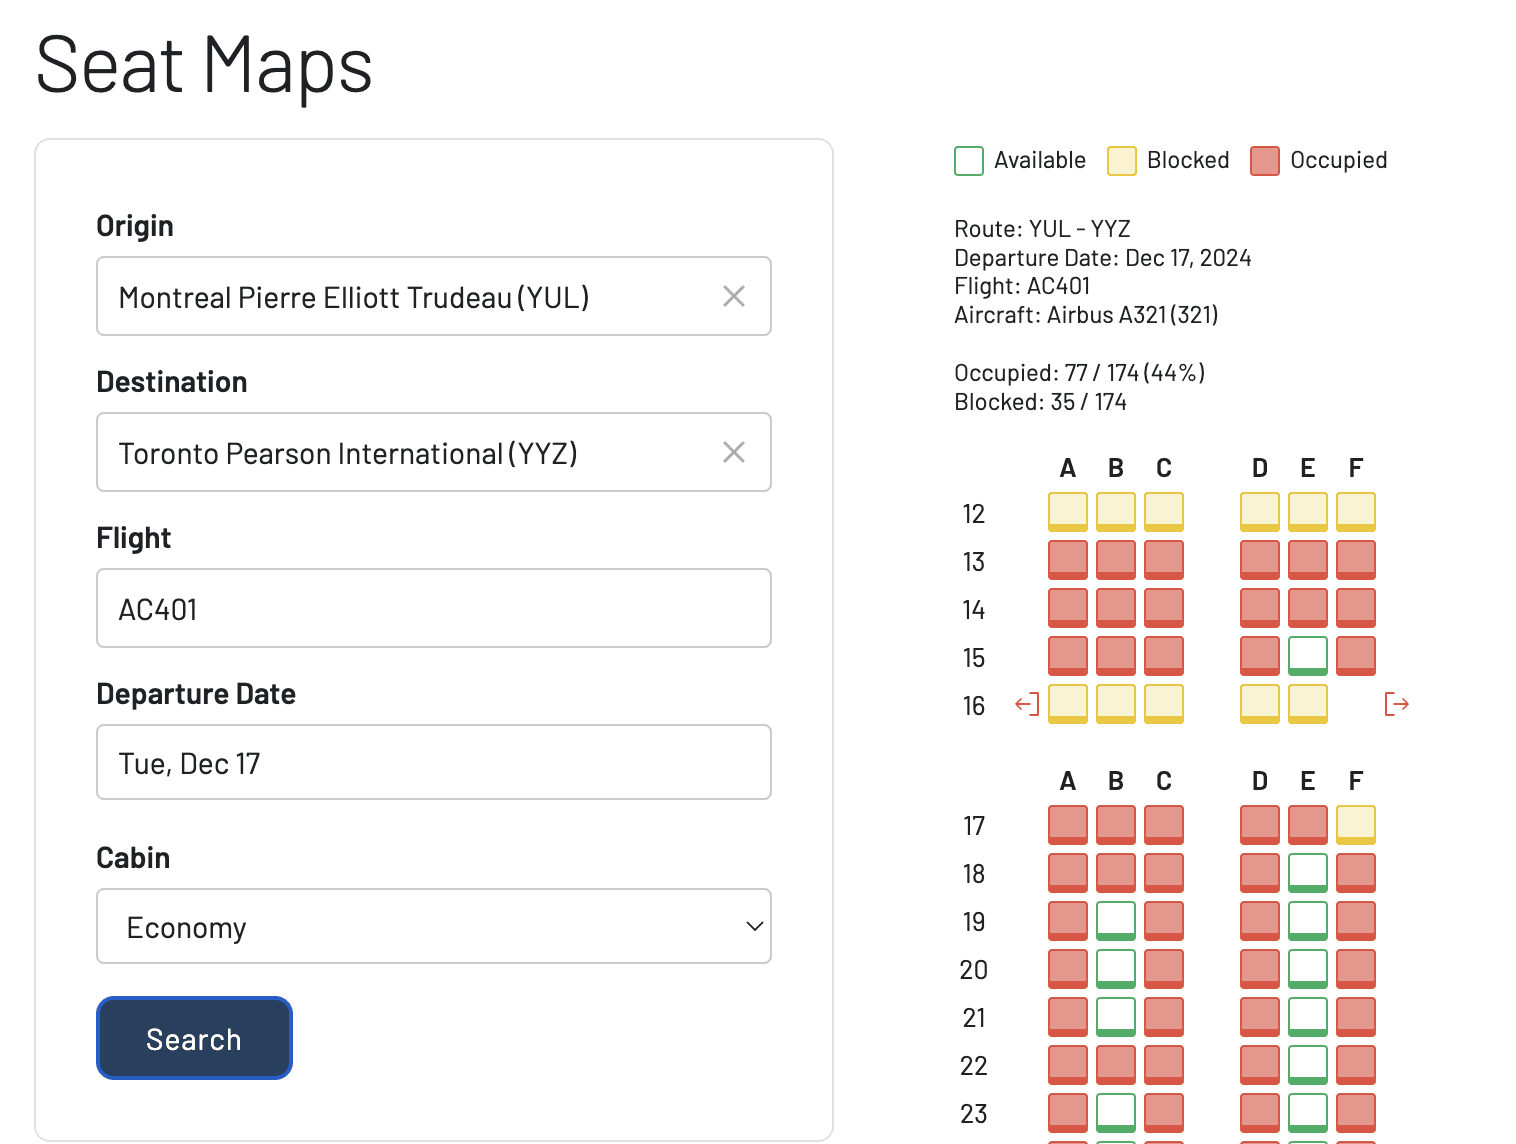Image resolution: width=1516 pixels, height=1144 pixels.
Task: Select available seat 15E
Action: point(1308,656)
